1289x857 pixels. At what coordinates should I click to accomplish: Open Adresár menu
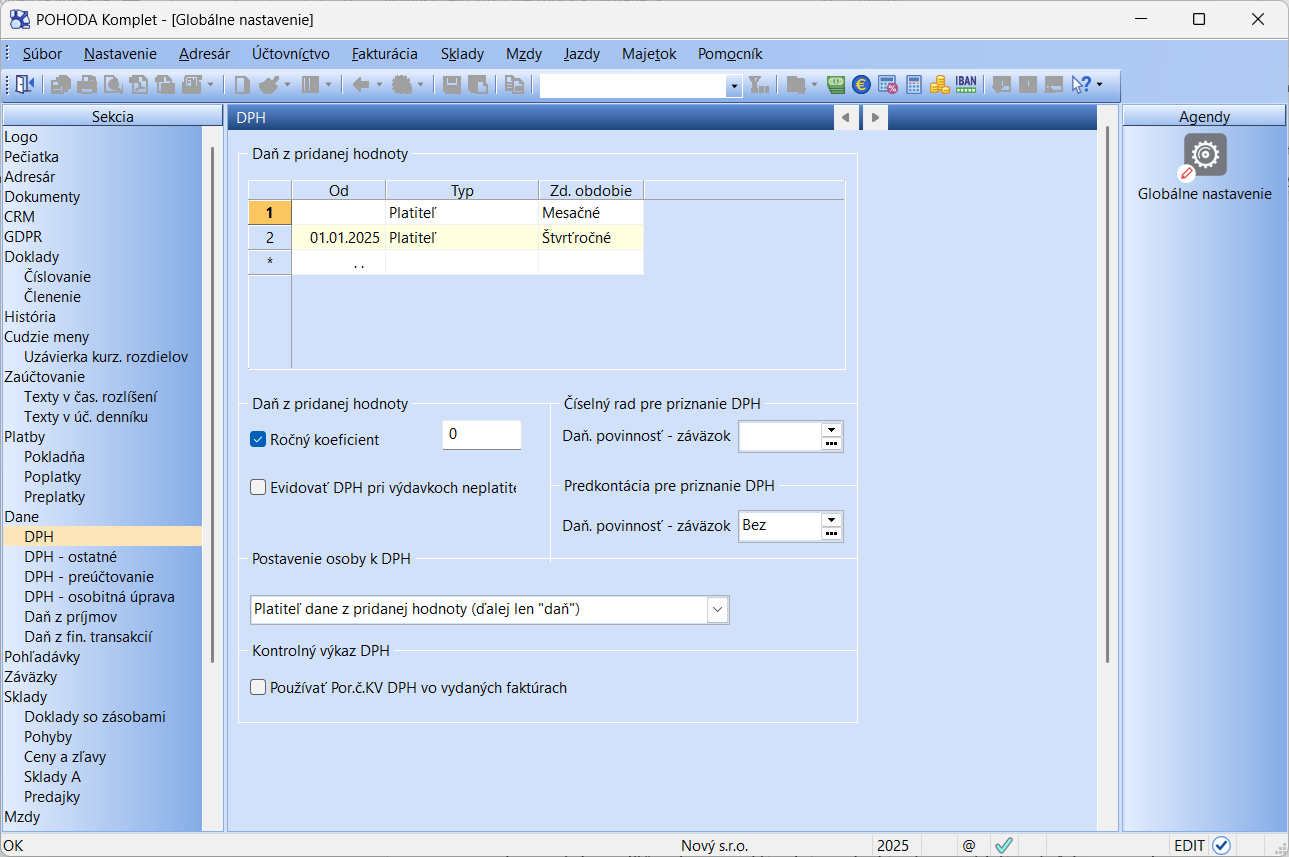(x=205, y=54)
